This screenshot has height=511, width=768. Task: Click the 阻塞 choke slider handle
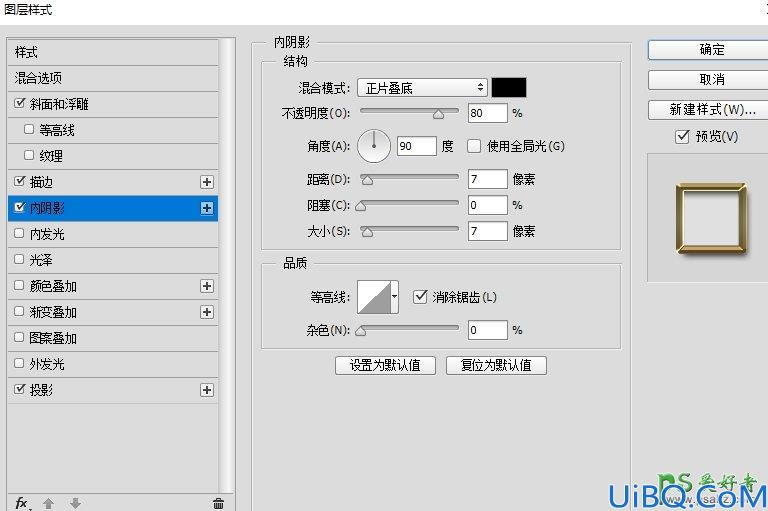(x=361, y=206)
